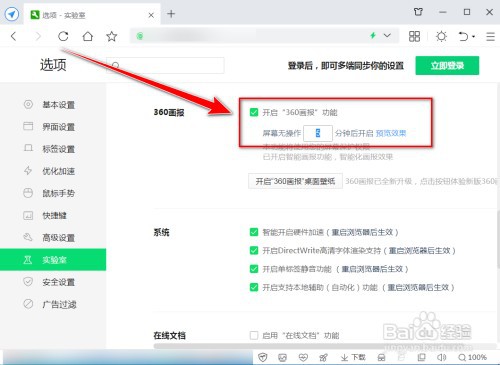The width and height of the screenshot is (500, 365).
Task: Click the window copy icon in status bar
Action: click(422, 357)
